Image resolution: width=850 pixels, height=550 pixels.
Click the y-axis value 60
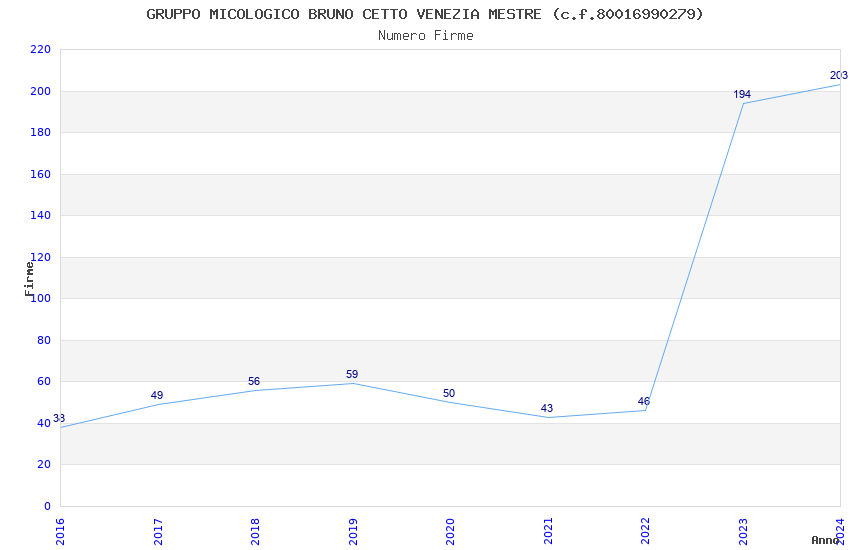point(44,381)
